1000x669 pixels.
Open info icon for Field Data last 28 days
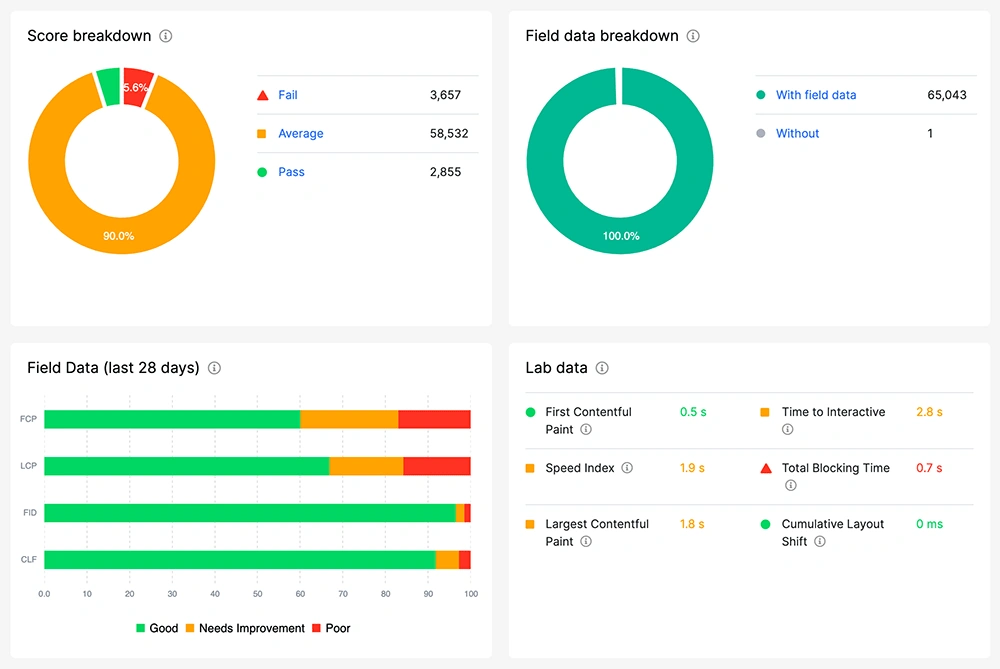(214, 368)
